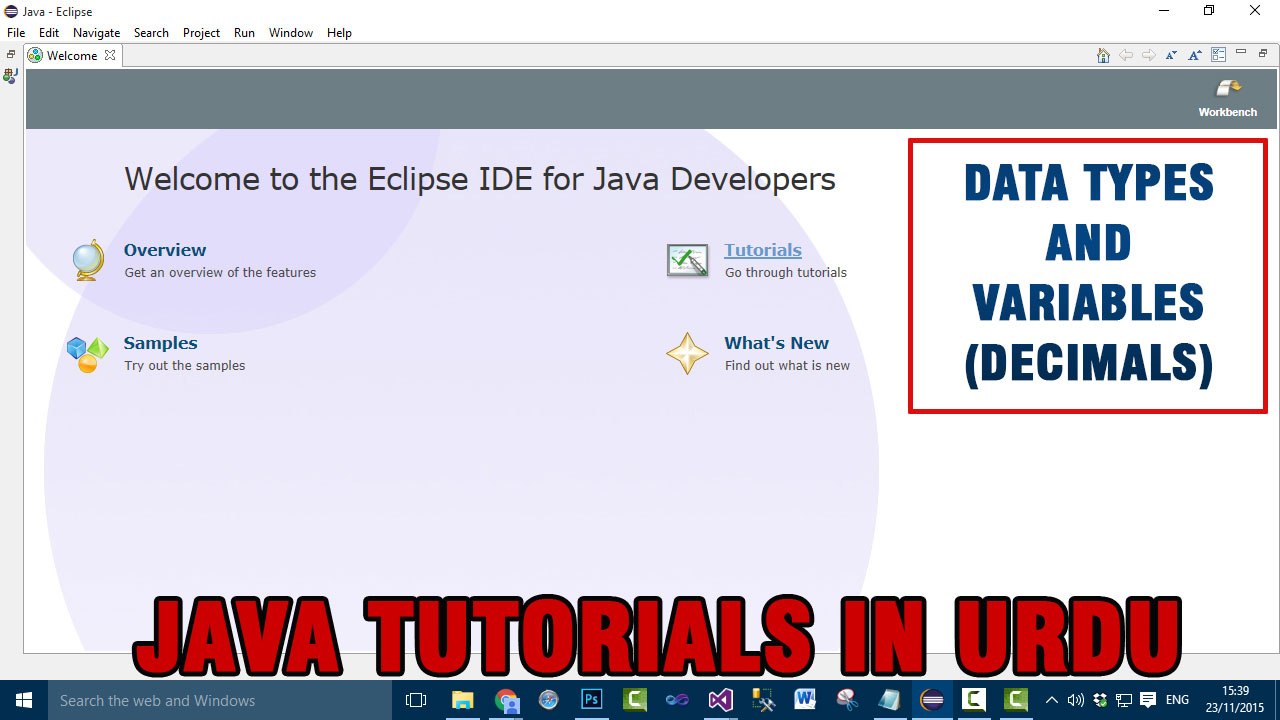Click the Task View taskbar icon
This screenshot has height=720, width=1280.
416,700
